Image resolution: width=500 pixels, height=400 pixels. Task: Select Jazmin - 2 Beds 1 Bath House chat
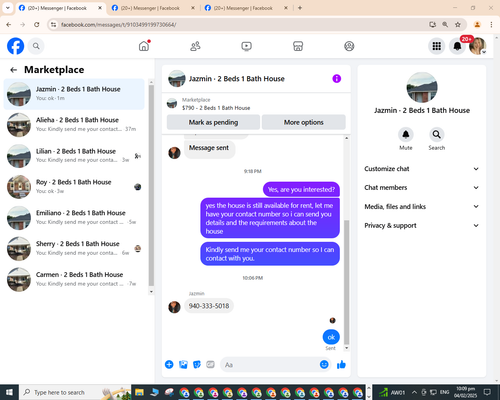tap(74, 94)
